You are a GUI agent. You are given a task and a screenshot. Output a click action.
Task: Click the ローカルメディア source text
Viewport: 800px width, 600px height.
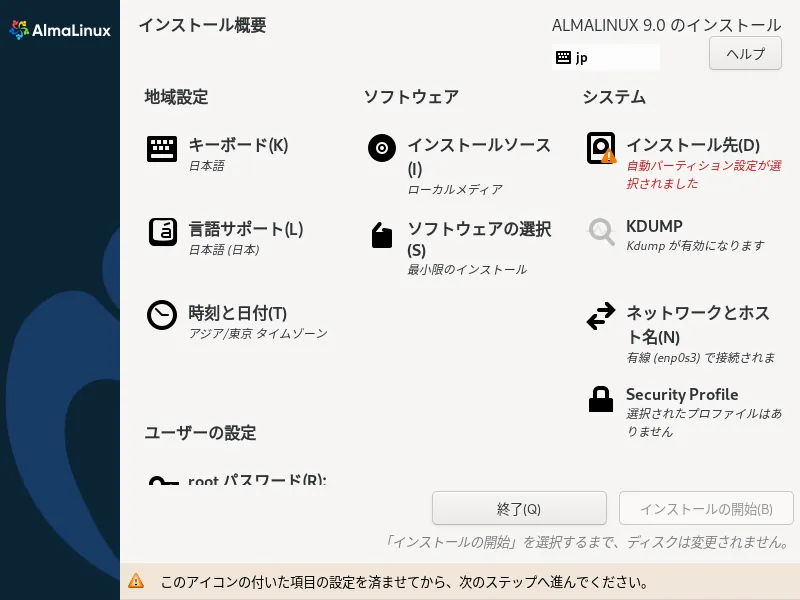455,190
